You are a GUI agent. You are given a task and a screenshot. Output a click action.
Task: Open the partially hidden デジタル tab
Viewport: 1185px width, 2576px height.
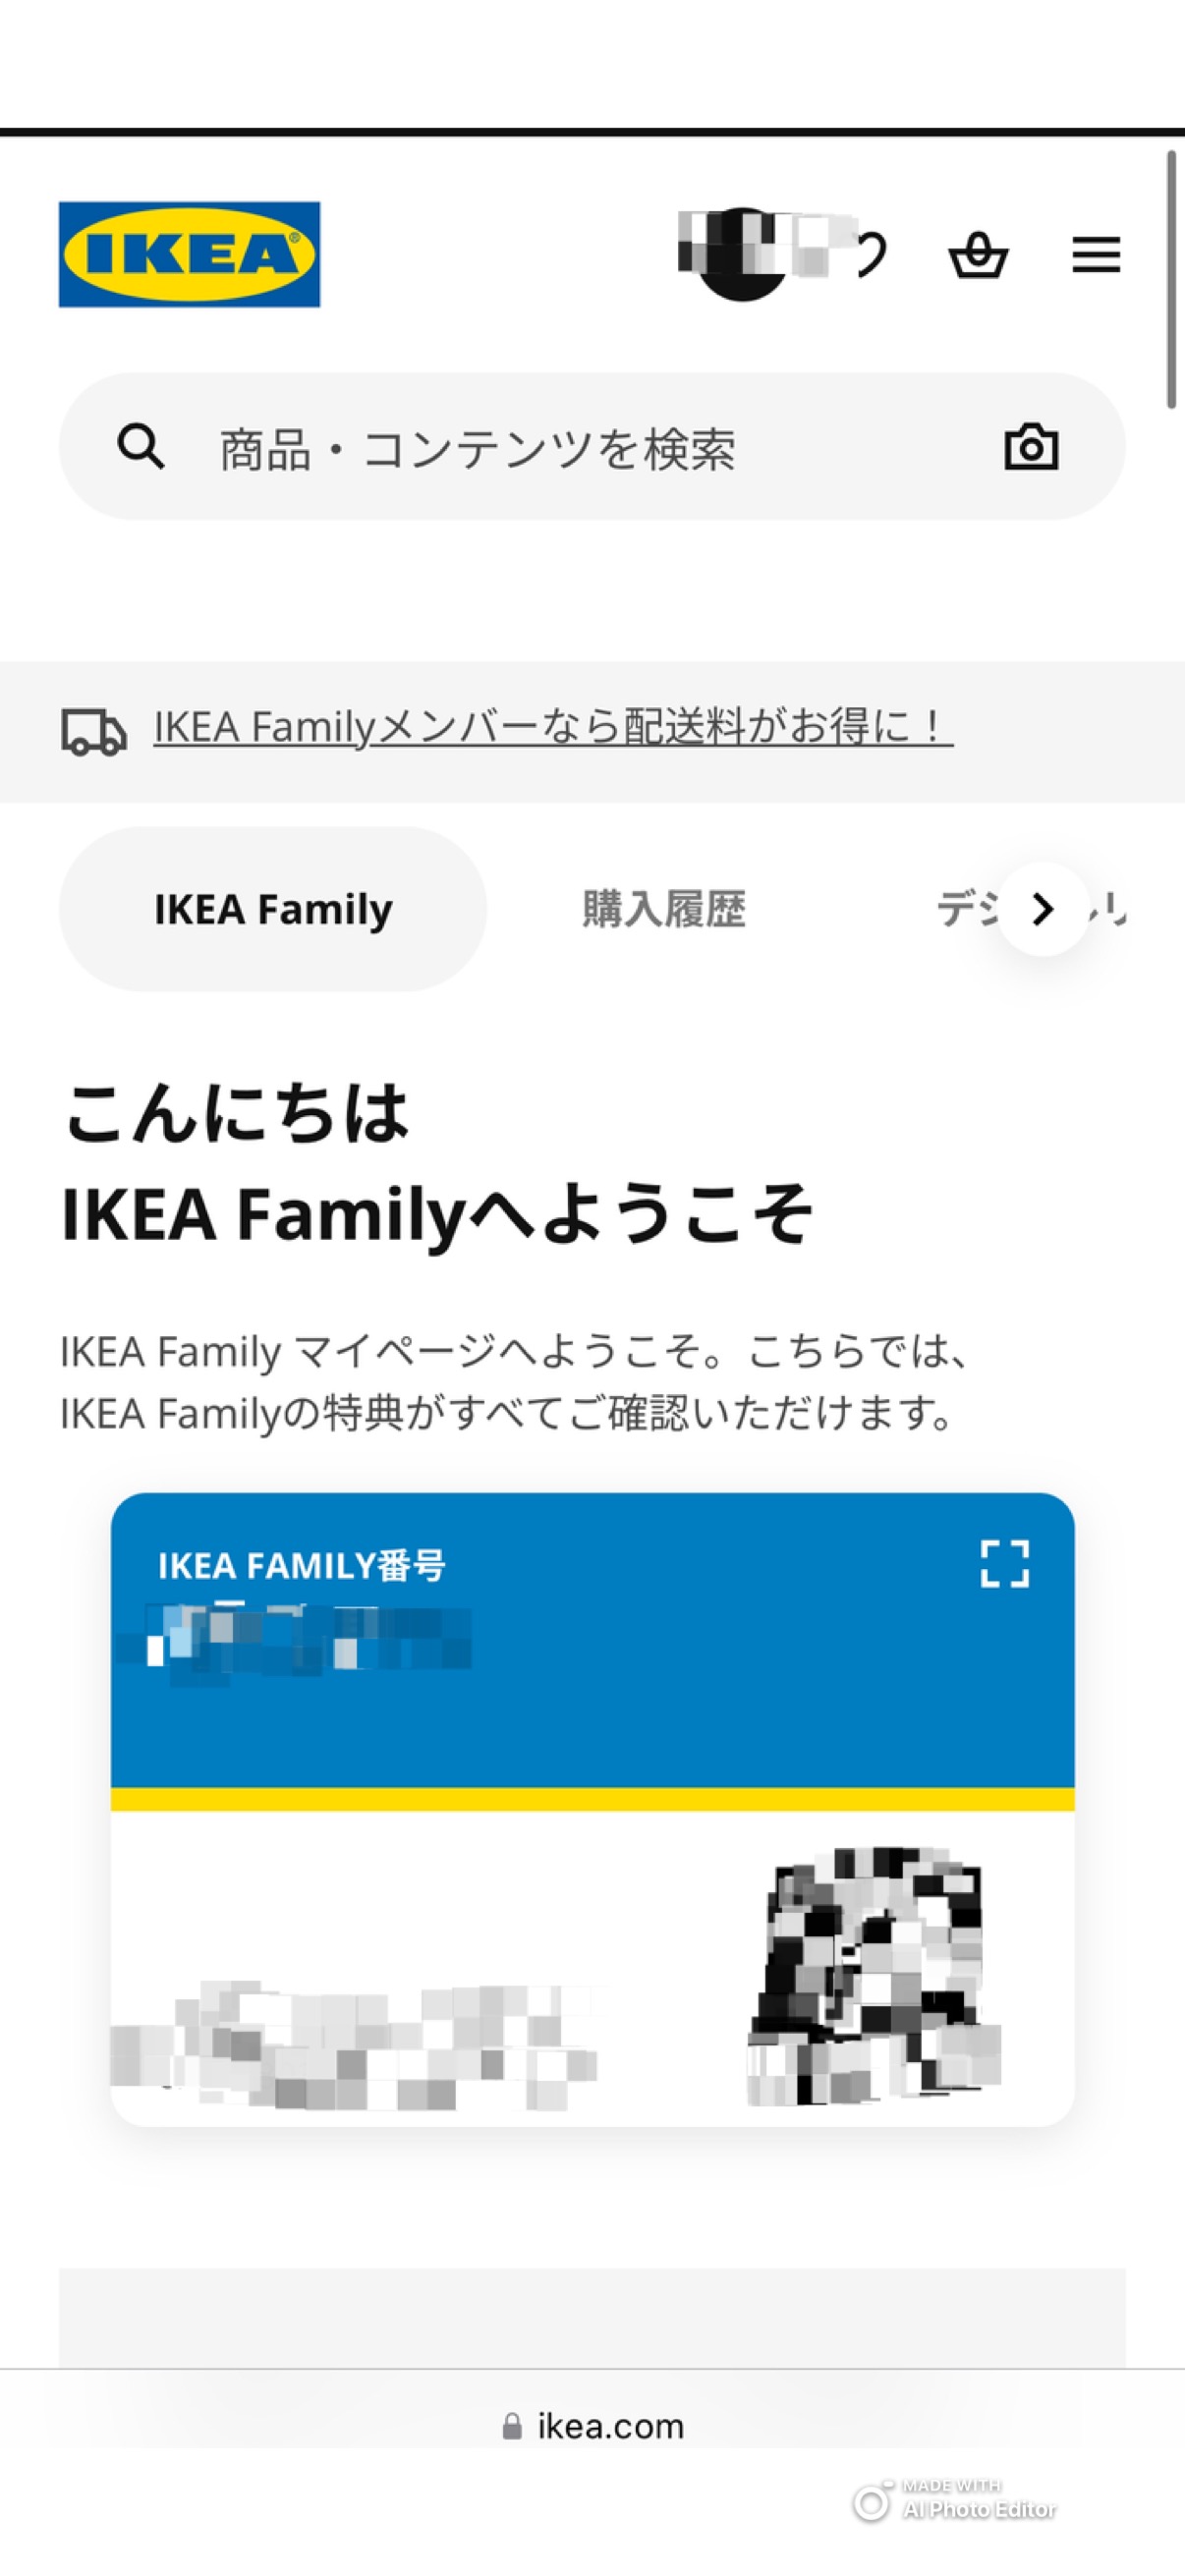(1031, 909)
